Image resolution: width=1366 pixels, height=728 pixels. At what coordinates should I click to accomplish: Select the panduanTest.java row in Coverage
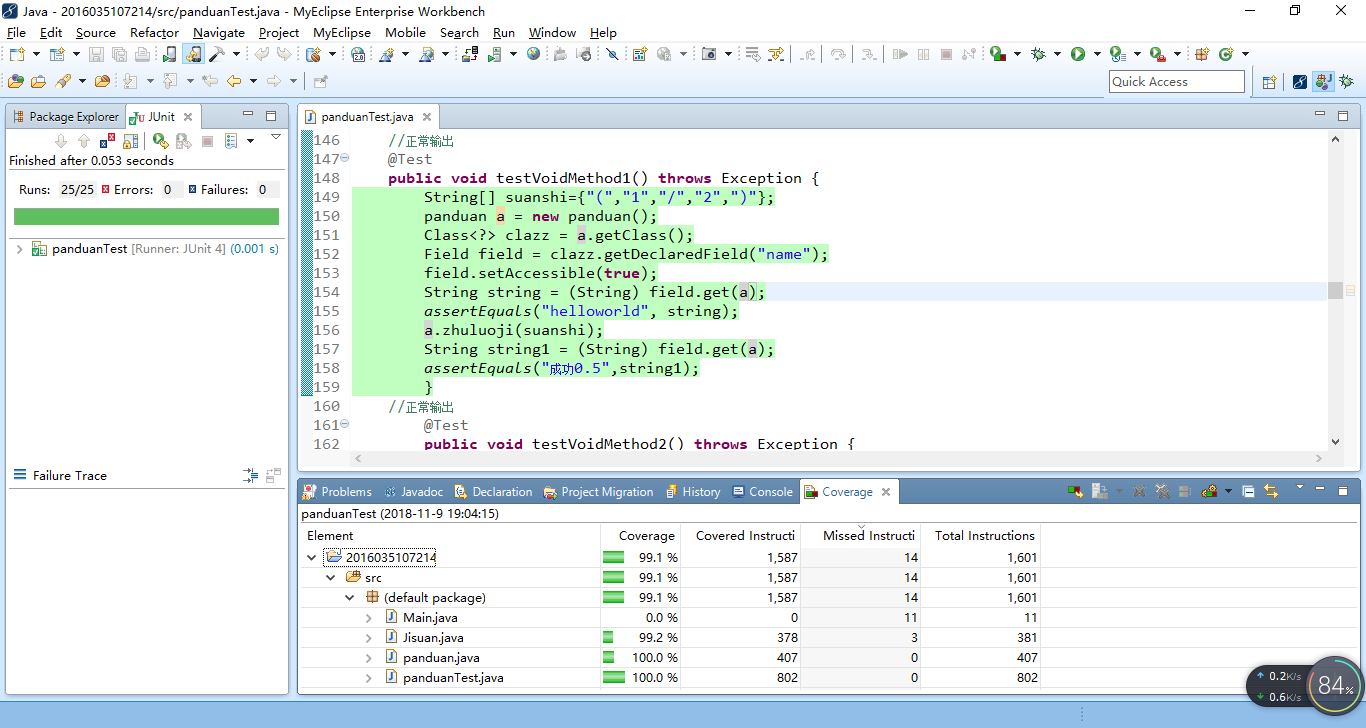[669, 678]
